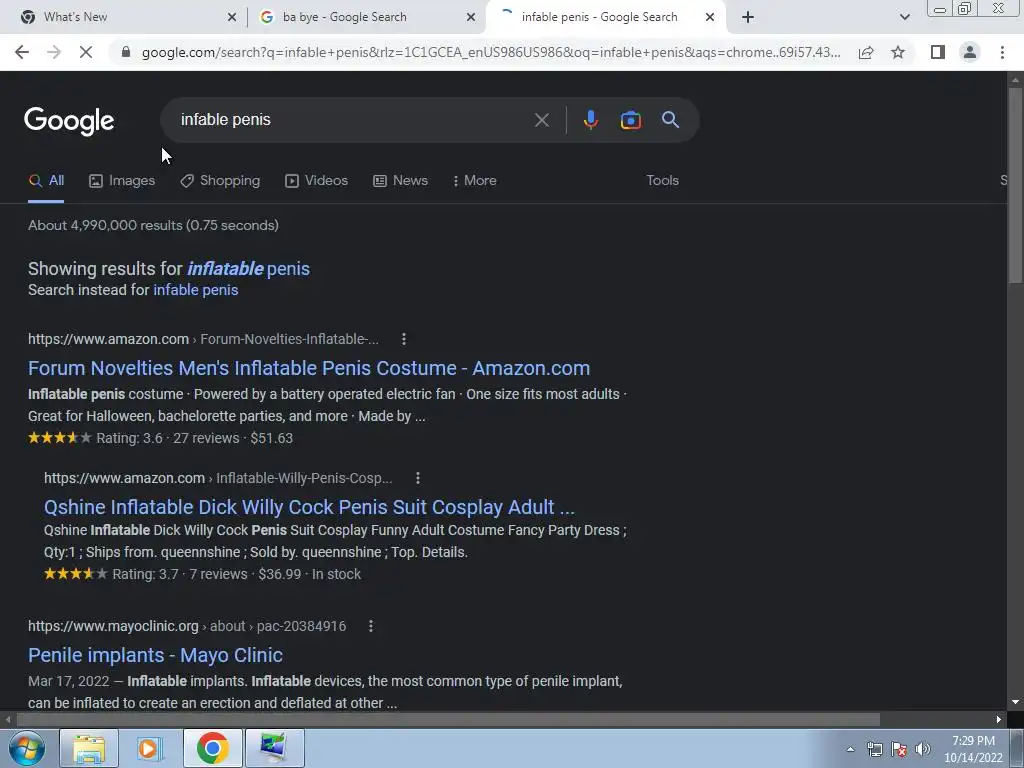This screenshot has height=768, width=1024.
Task: Click the Action Center flag tray icon
Action: (899, 749)
